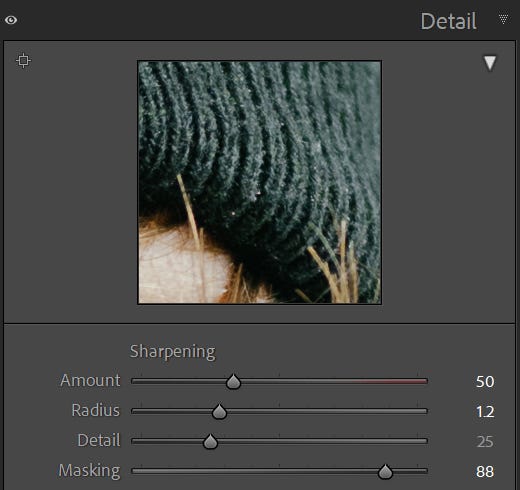Click the Detail slider label under Sharpening
Viewport: 520px width, 490px height.
[x=99, y=440]
